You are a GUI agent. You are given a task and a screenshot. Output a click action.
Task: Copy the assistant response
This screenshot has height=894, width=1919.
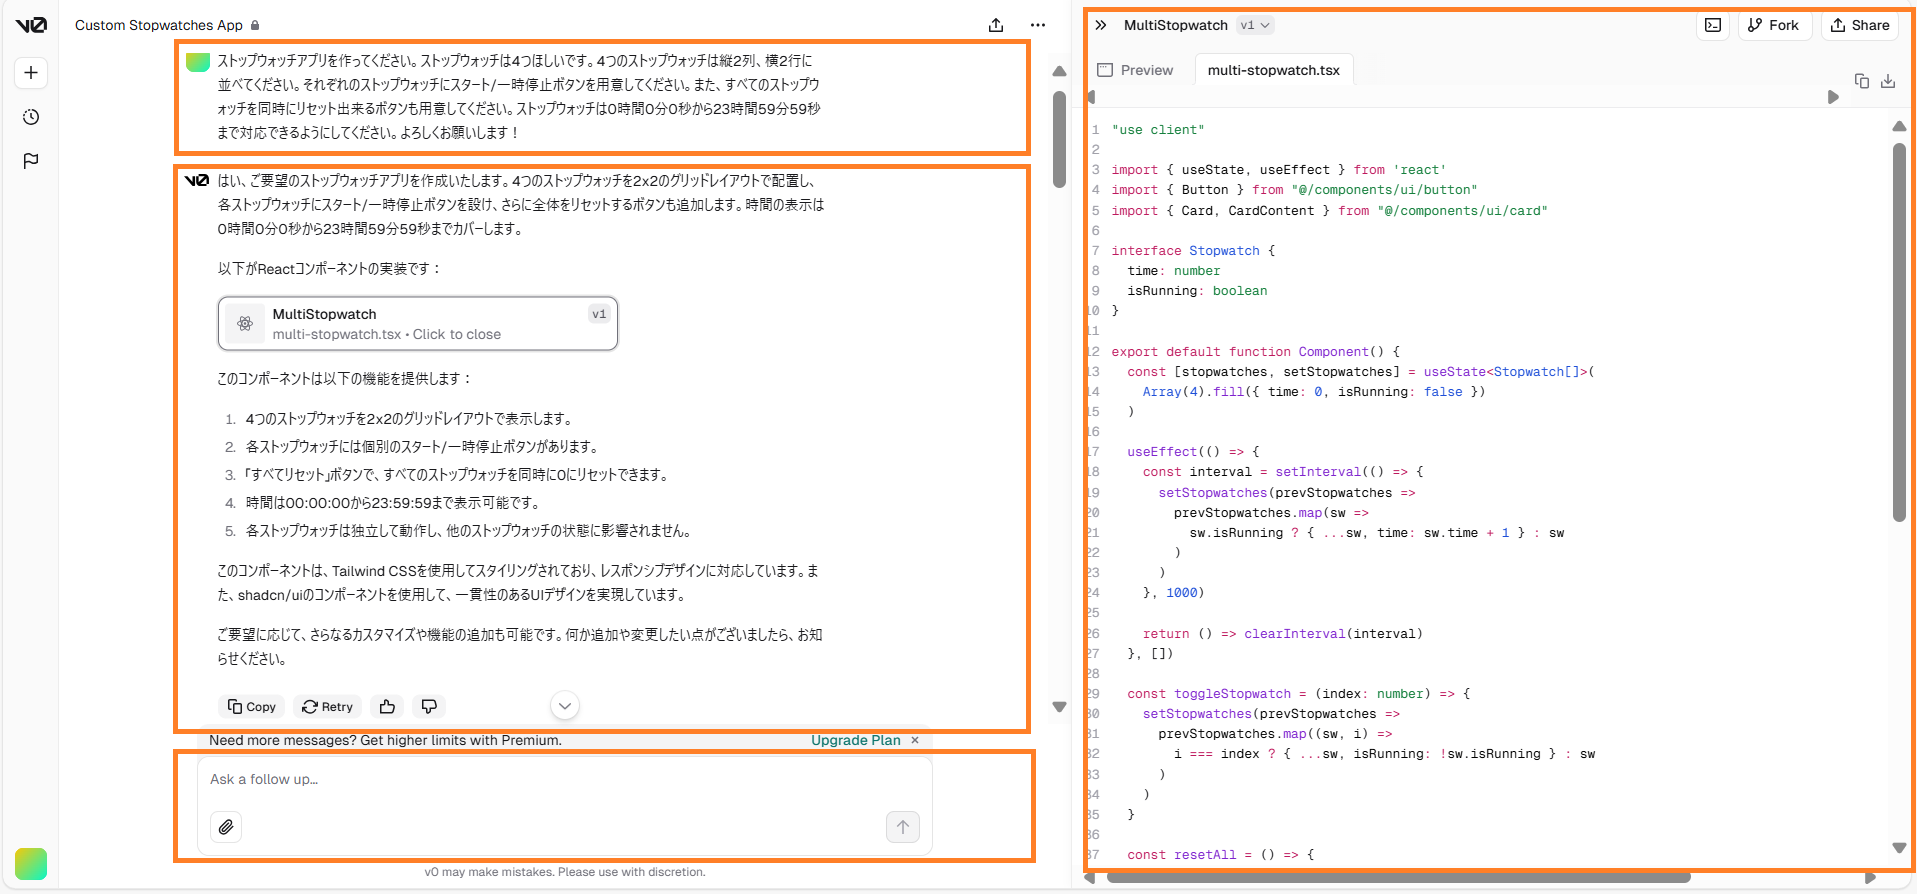click(x=252, y=707)
